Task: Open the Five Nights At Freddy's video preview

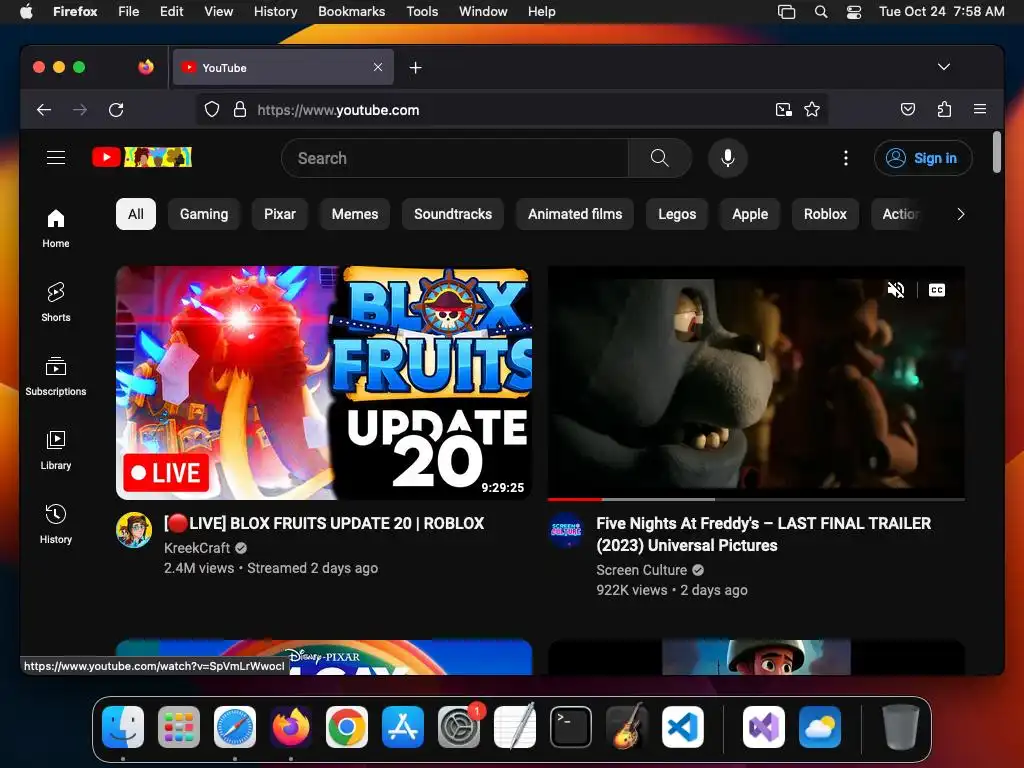Action: [x=756, y=383]
